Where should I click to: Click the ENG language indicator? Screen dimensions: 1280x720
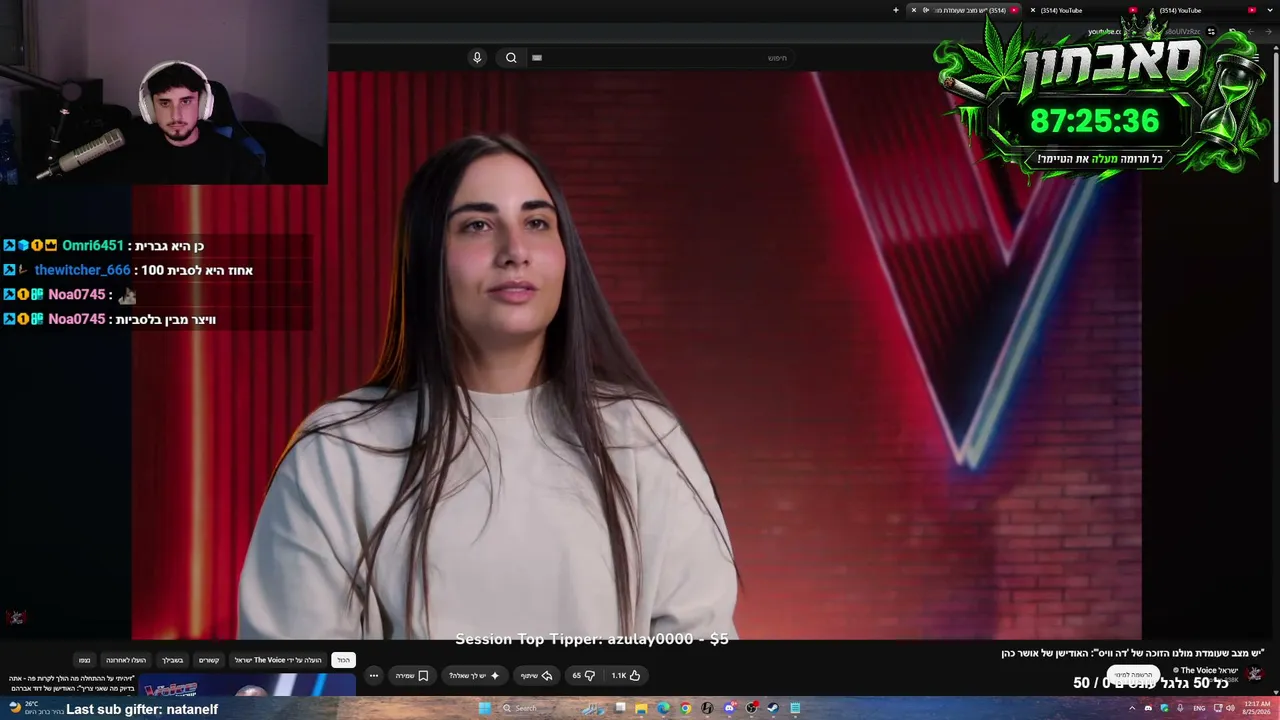pyautogui.click(x=1199, y=708)
